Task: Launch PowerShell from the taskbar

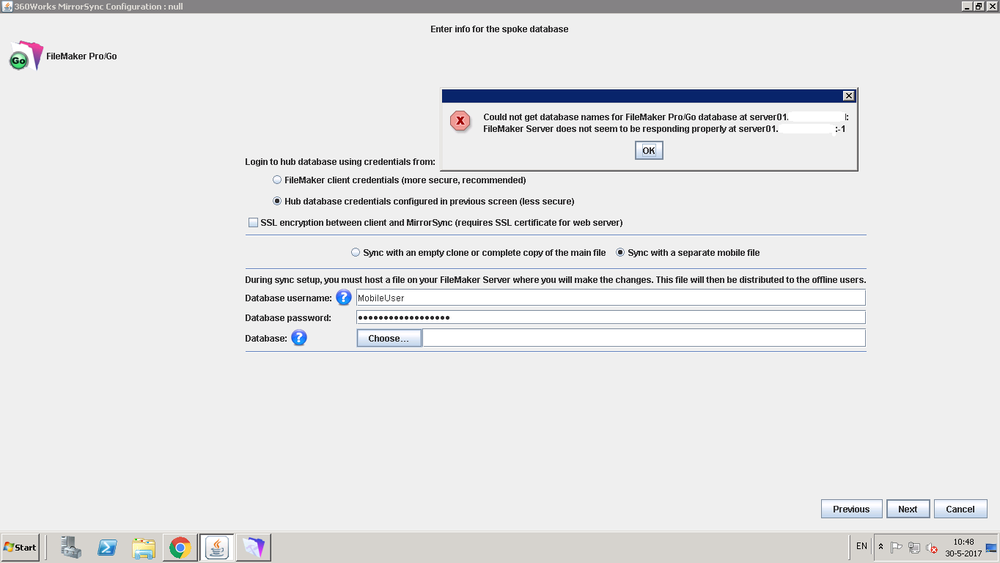Action: (x=107, y=547)
